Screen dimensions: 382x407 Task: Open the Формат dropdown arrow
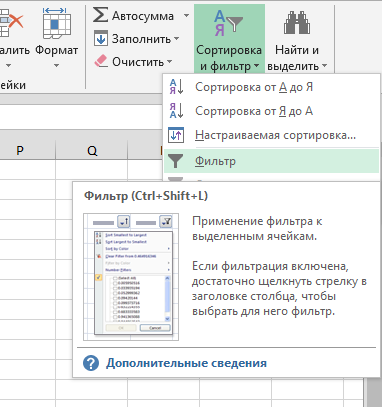point(56,65)
